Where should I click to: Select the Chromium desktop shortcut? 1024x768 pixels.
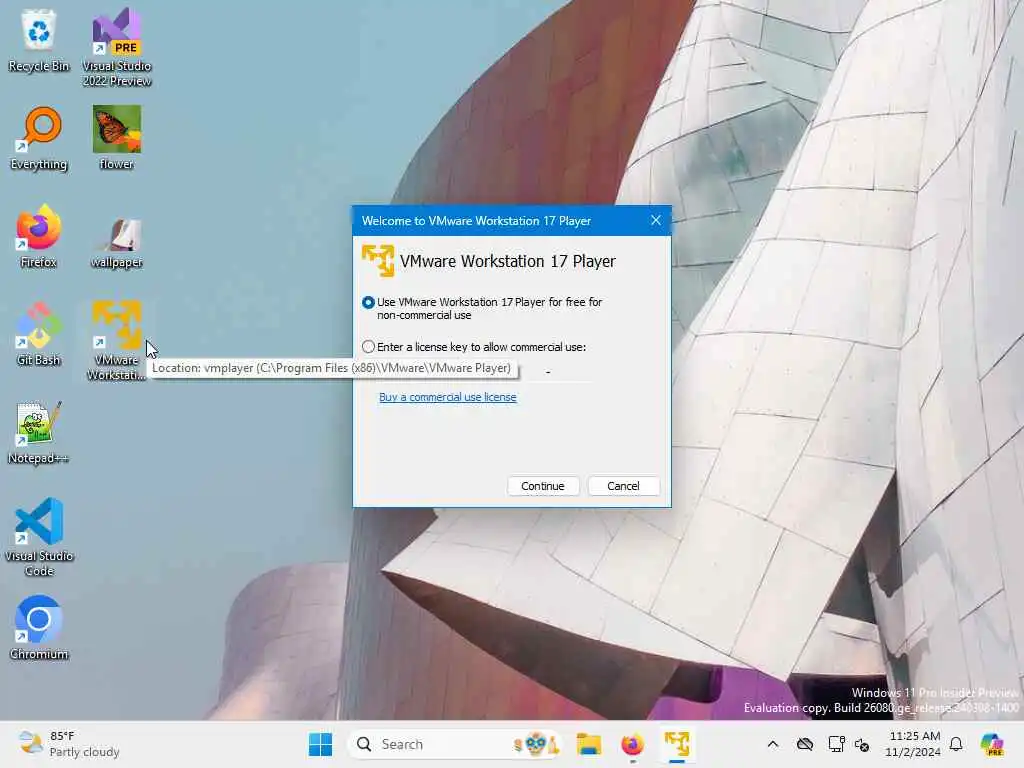click(x=39, y=628)
